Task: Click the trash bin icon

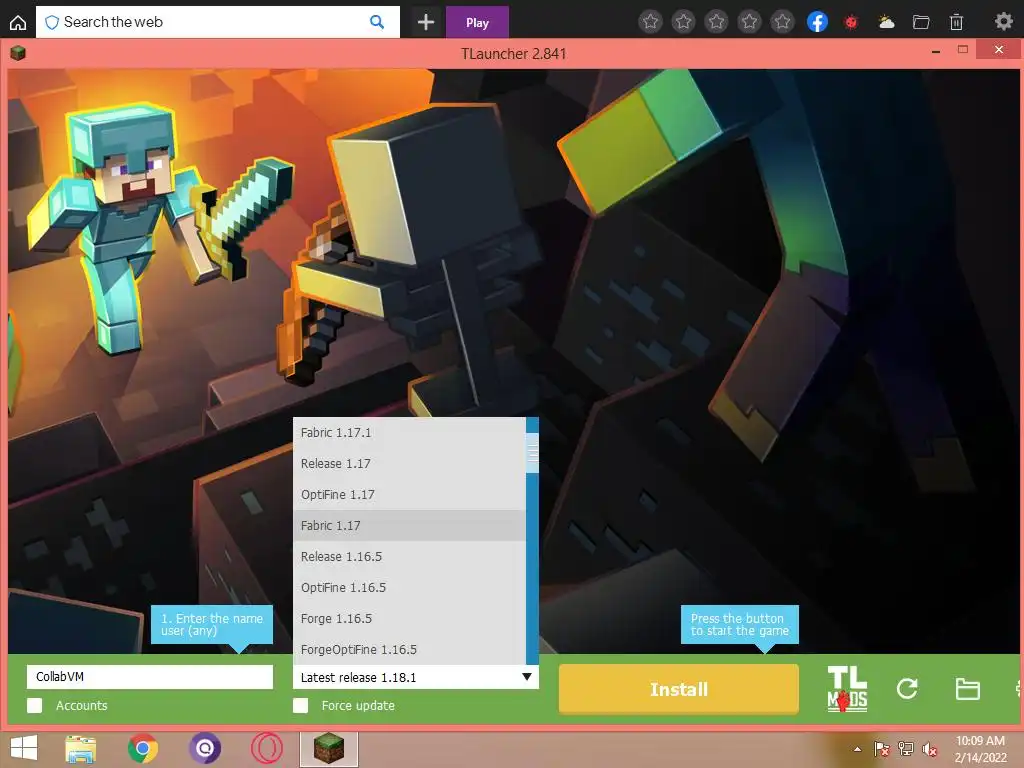Action: 956,22
